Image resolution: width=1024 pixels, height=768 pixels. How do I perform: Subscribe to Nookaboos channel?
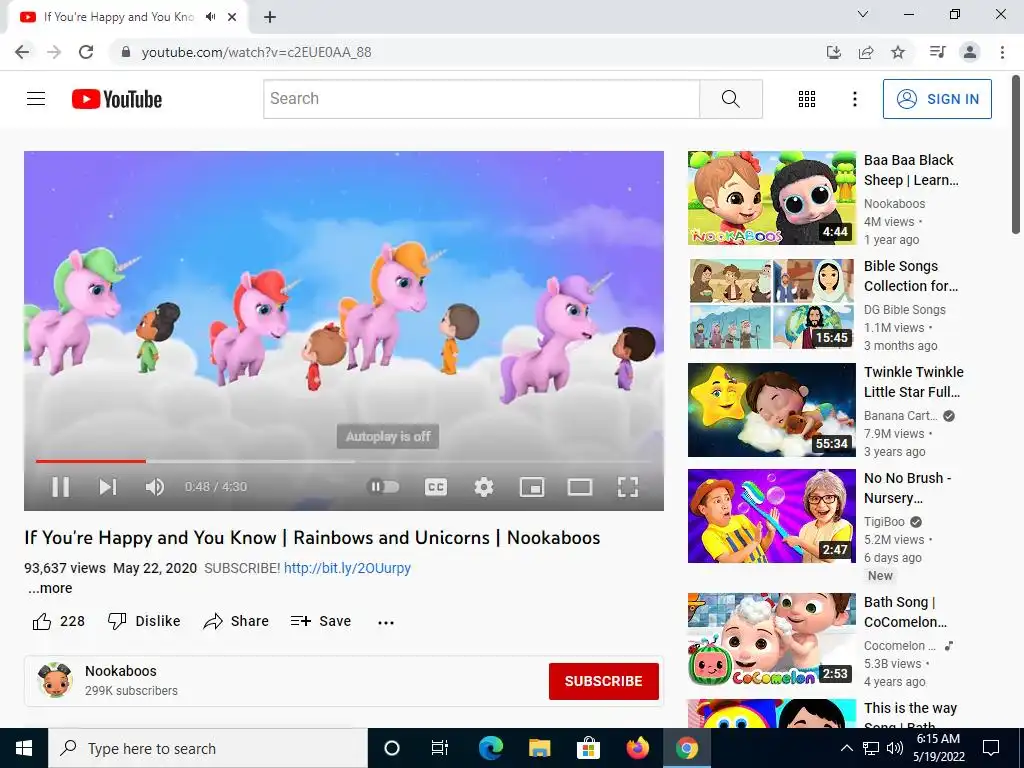point(603,681)
